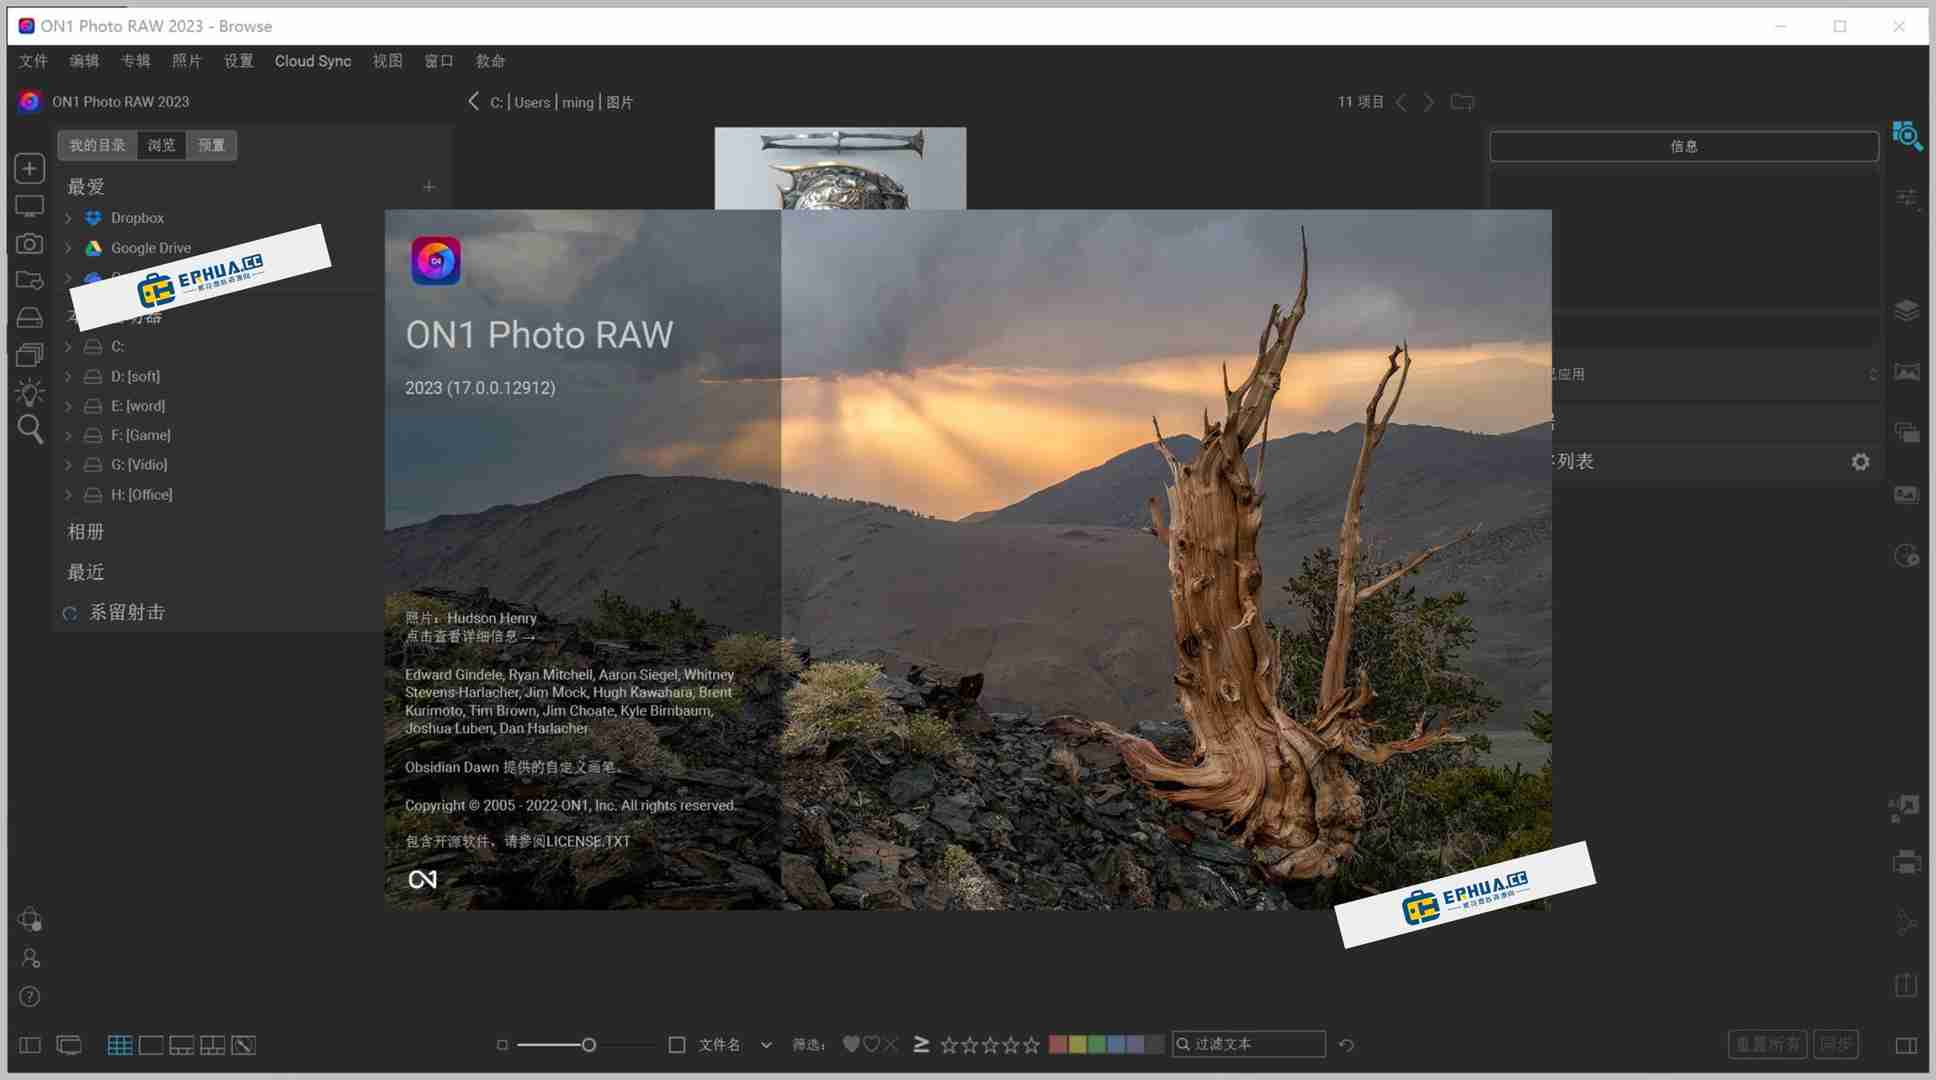The image size is (1936, 1080).
Task: Select the camera import icon in left sidebar
Action: point(29,243)
